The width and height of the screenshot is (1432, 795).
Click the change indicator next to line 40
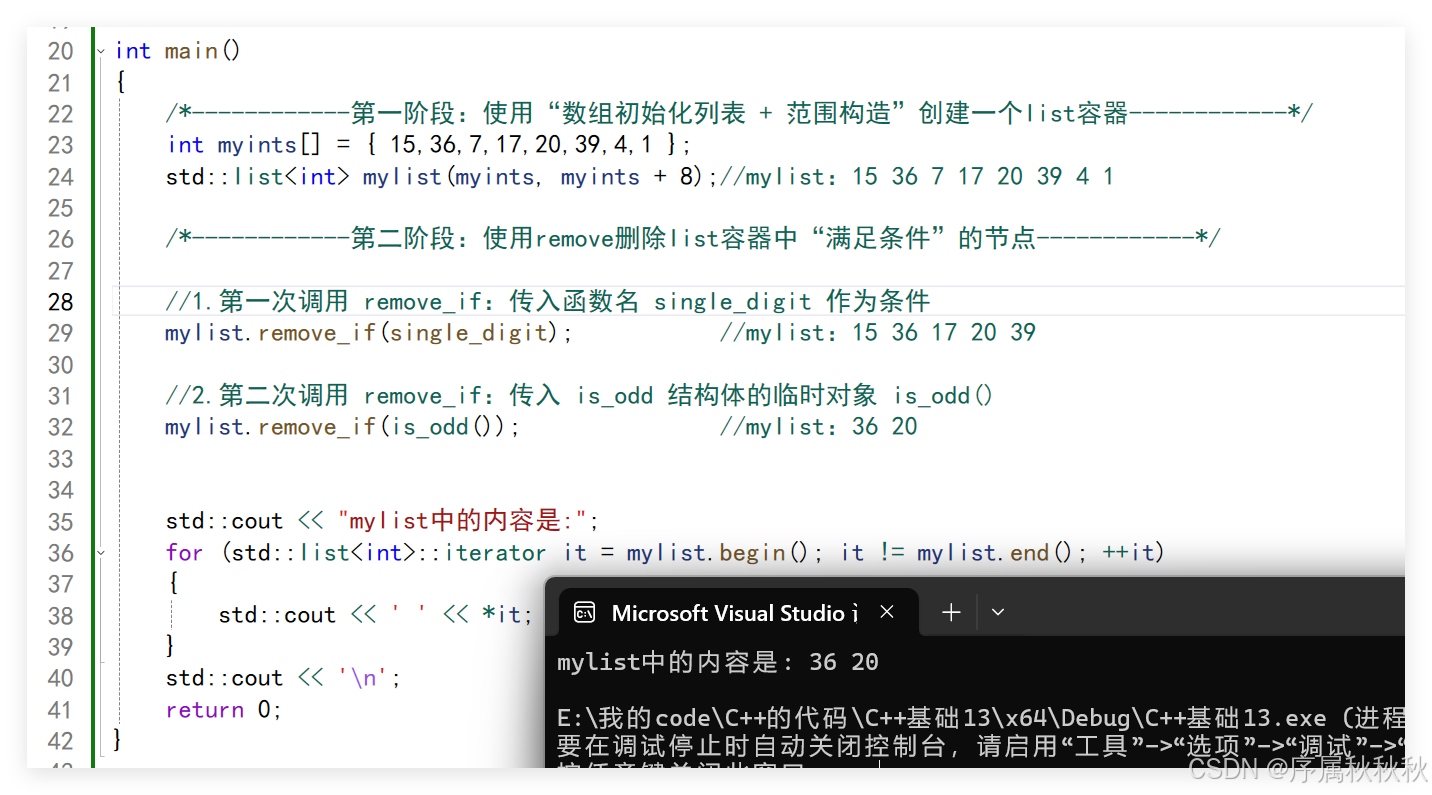(x=96, y=677)
